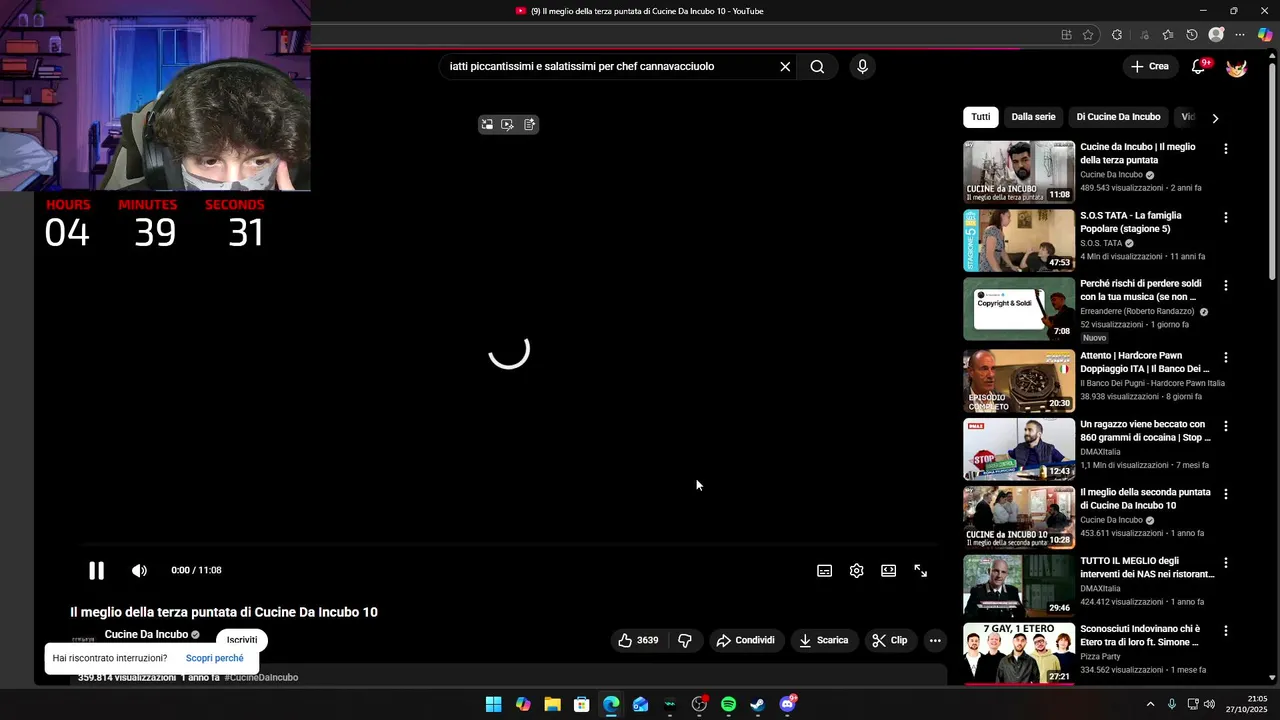The width and height of the screenshot is (1280, 720).
Task: Open Steam from taskbar
Action: [x=757, y=705]
